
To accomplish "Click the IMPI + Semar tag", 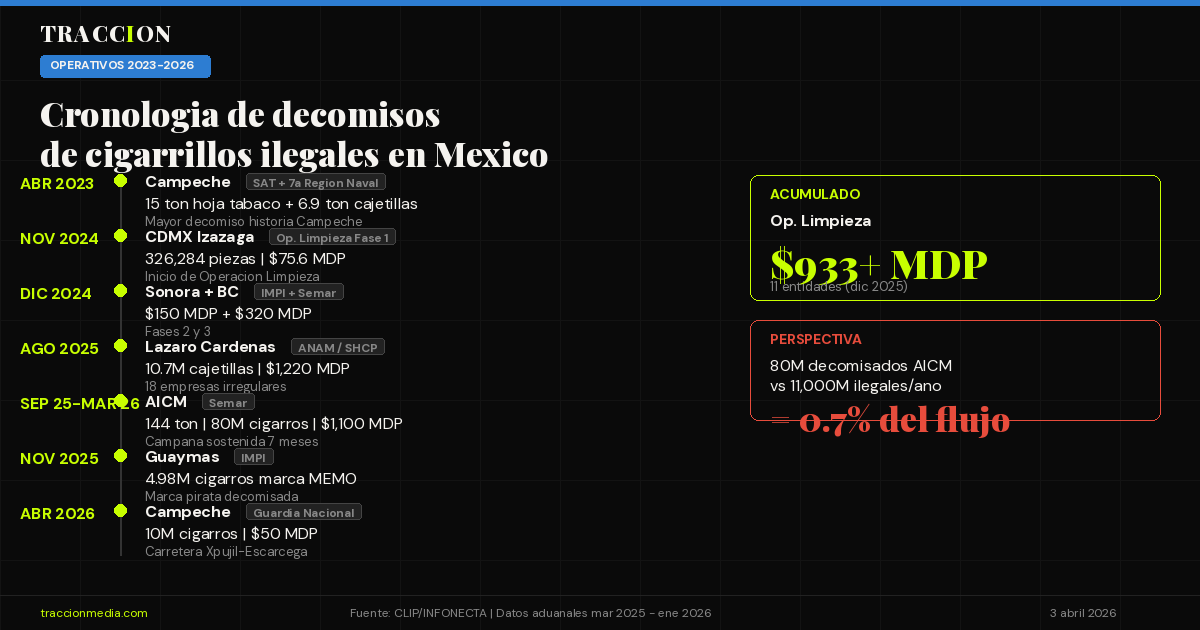I will [x=298, y=293].
